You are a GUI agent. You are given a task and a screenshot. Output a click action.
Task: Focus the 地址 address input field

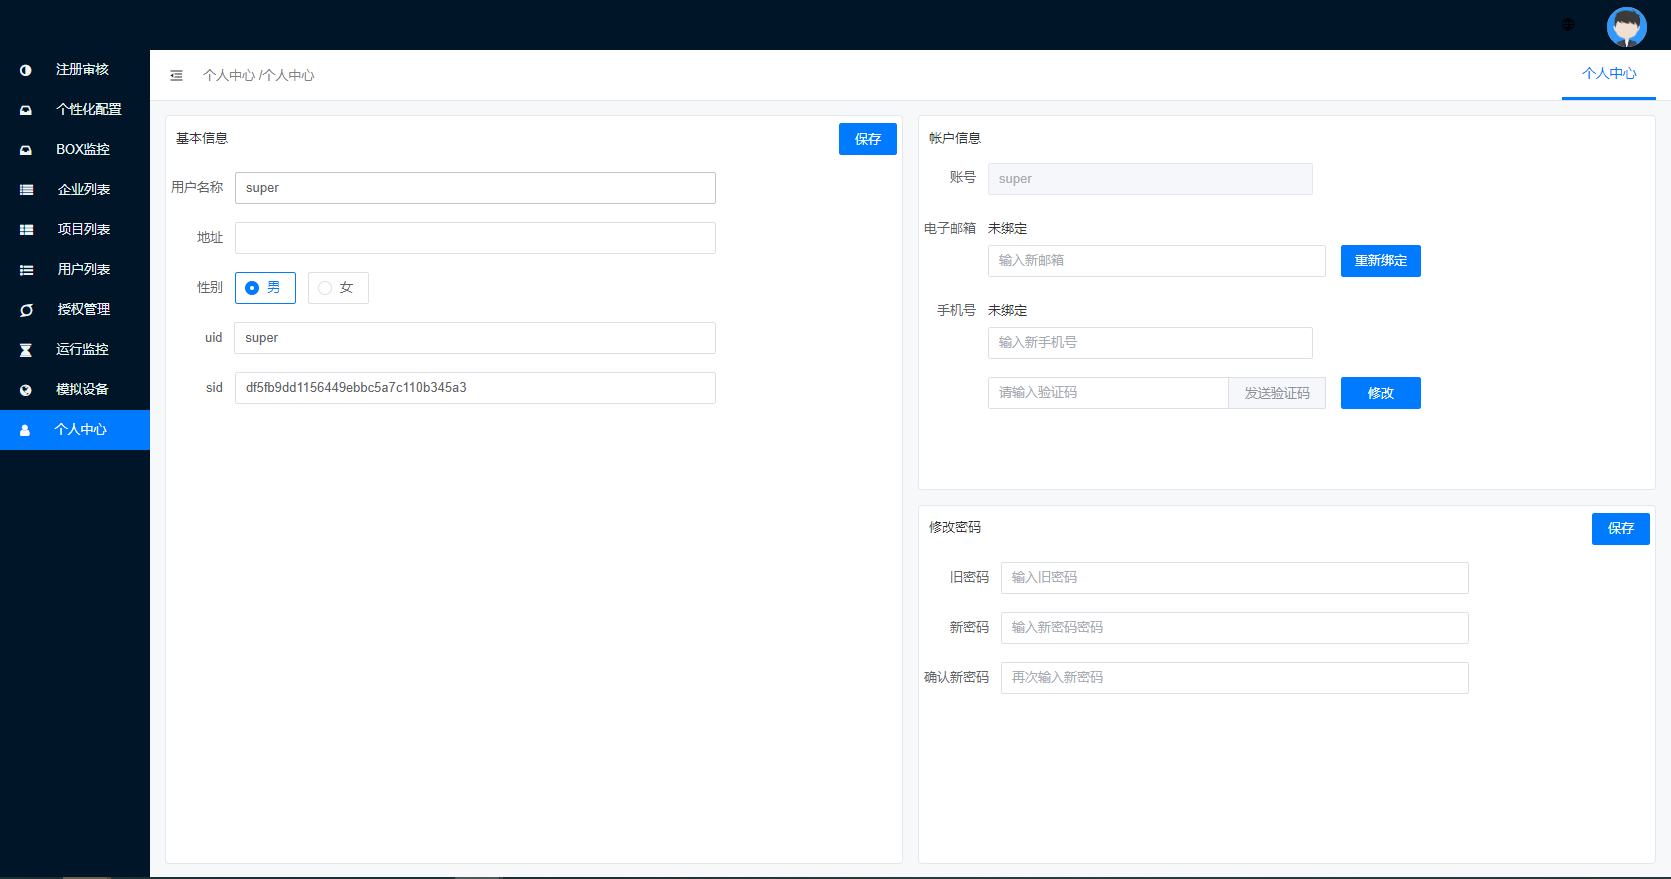(x=475, y=238)
